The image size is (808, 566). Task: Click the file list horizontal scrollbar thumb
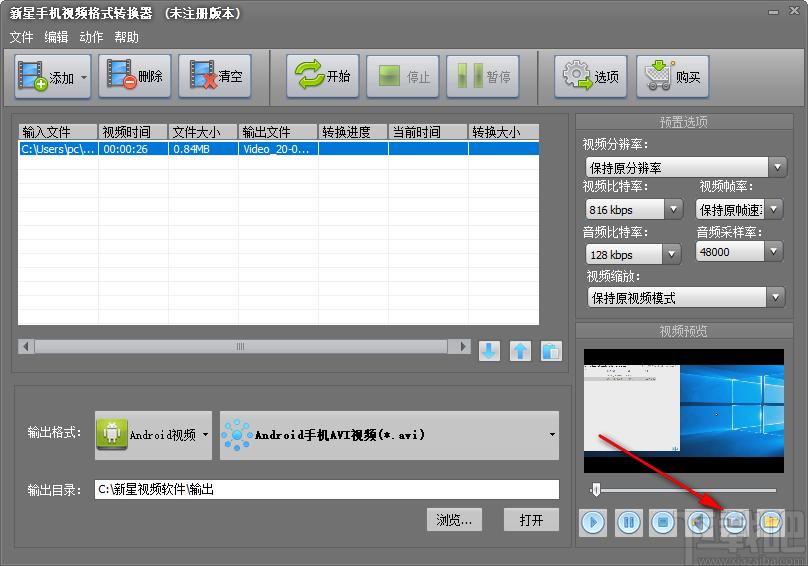point(241,346)
